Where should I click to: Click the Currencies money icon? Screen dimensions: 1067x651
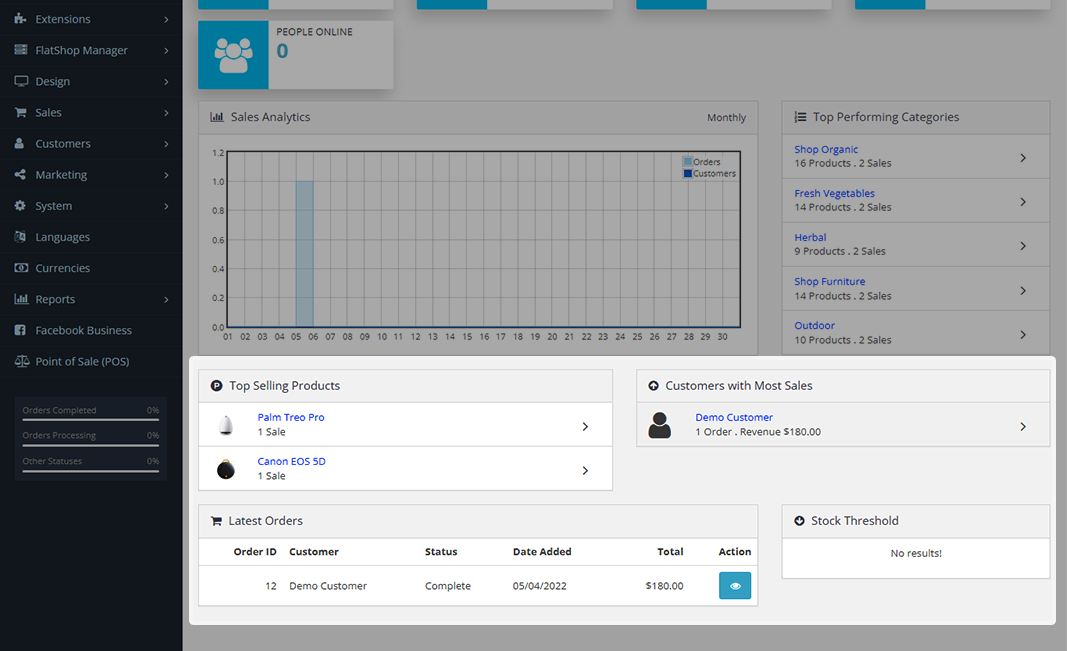coord(20,268)
